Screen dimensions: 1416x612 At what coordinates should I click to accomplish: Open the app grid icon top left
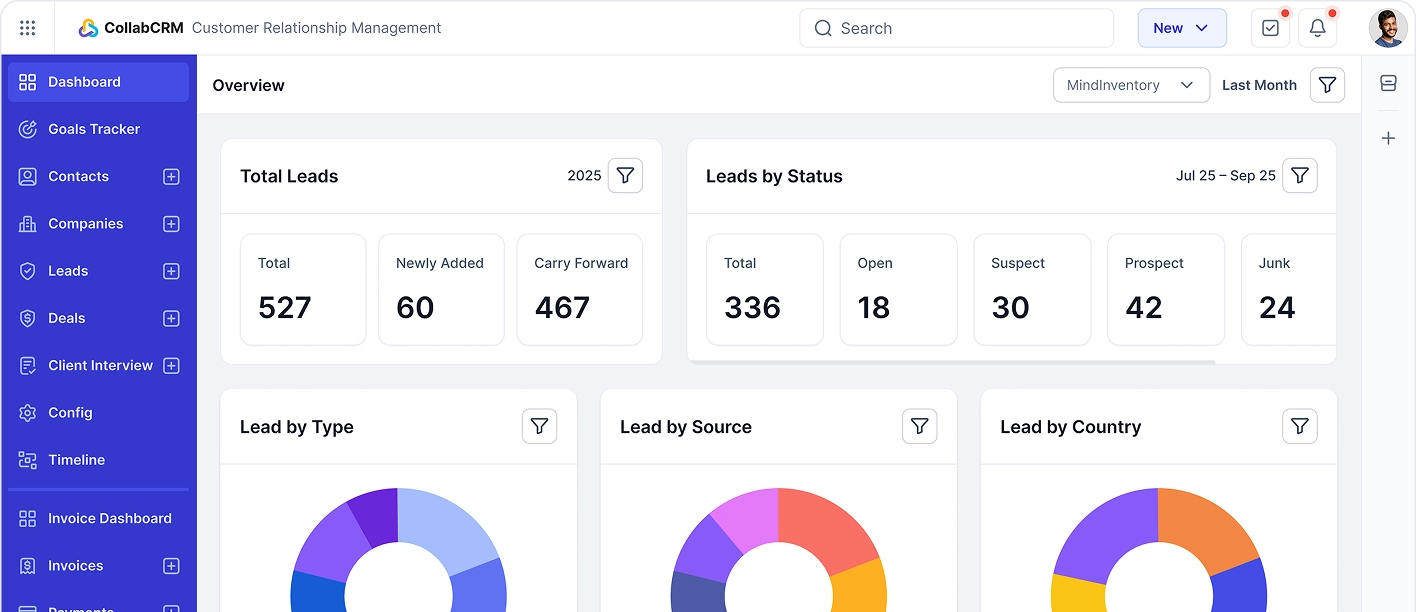(x=27, y=27)
